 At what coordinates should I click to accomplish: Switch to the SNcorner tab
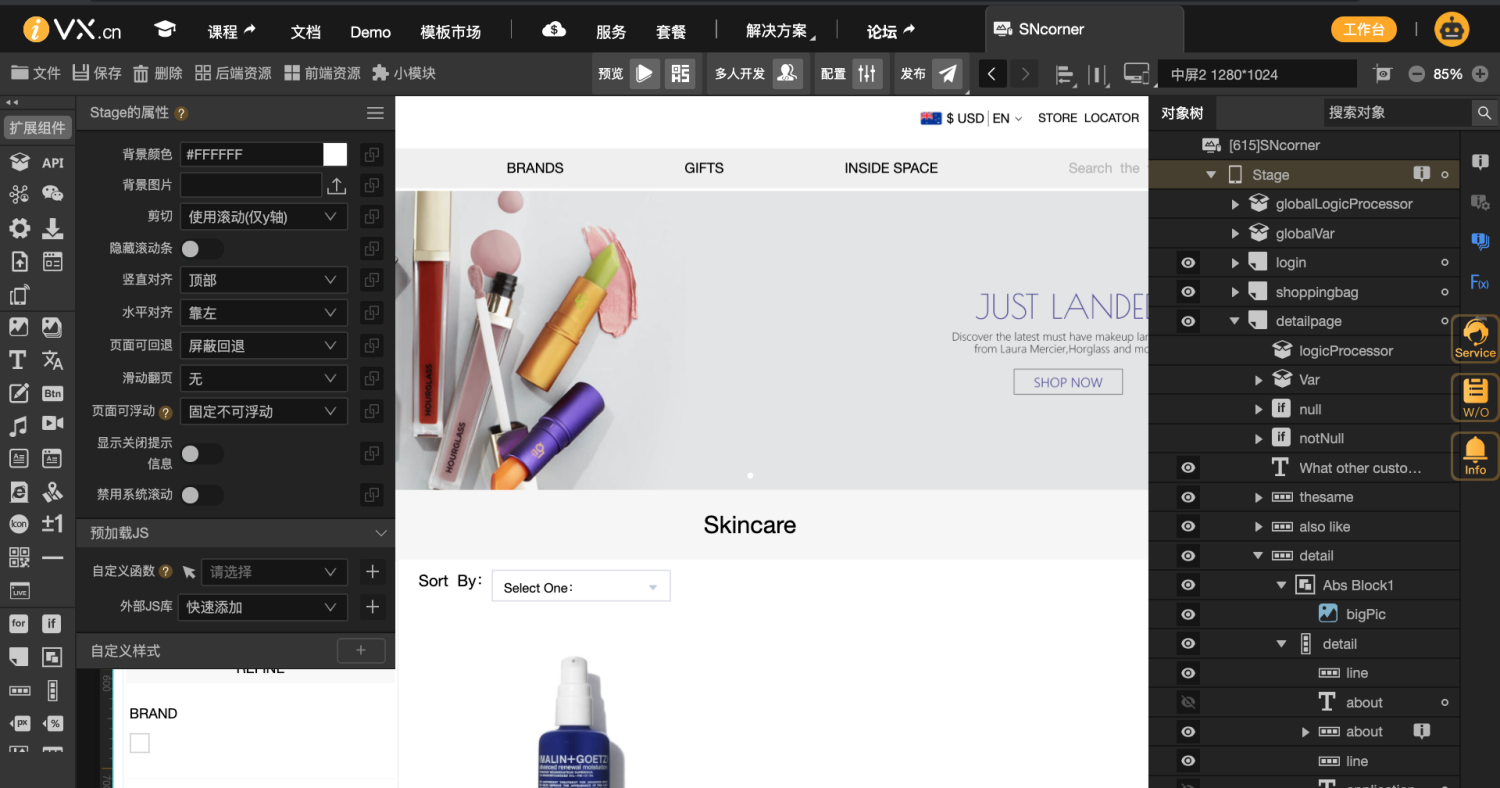(x=1084, y=29)
